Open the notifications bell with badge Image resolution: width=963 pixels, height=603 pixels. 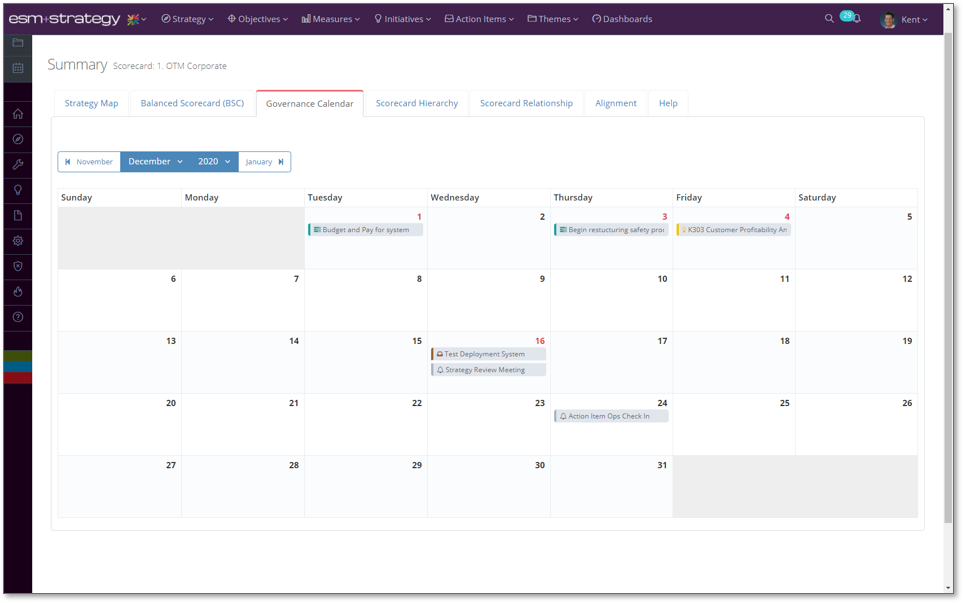click(855, 19)
